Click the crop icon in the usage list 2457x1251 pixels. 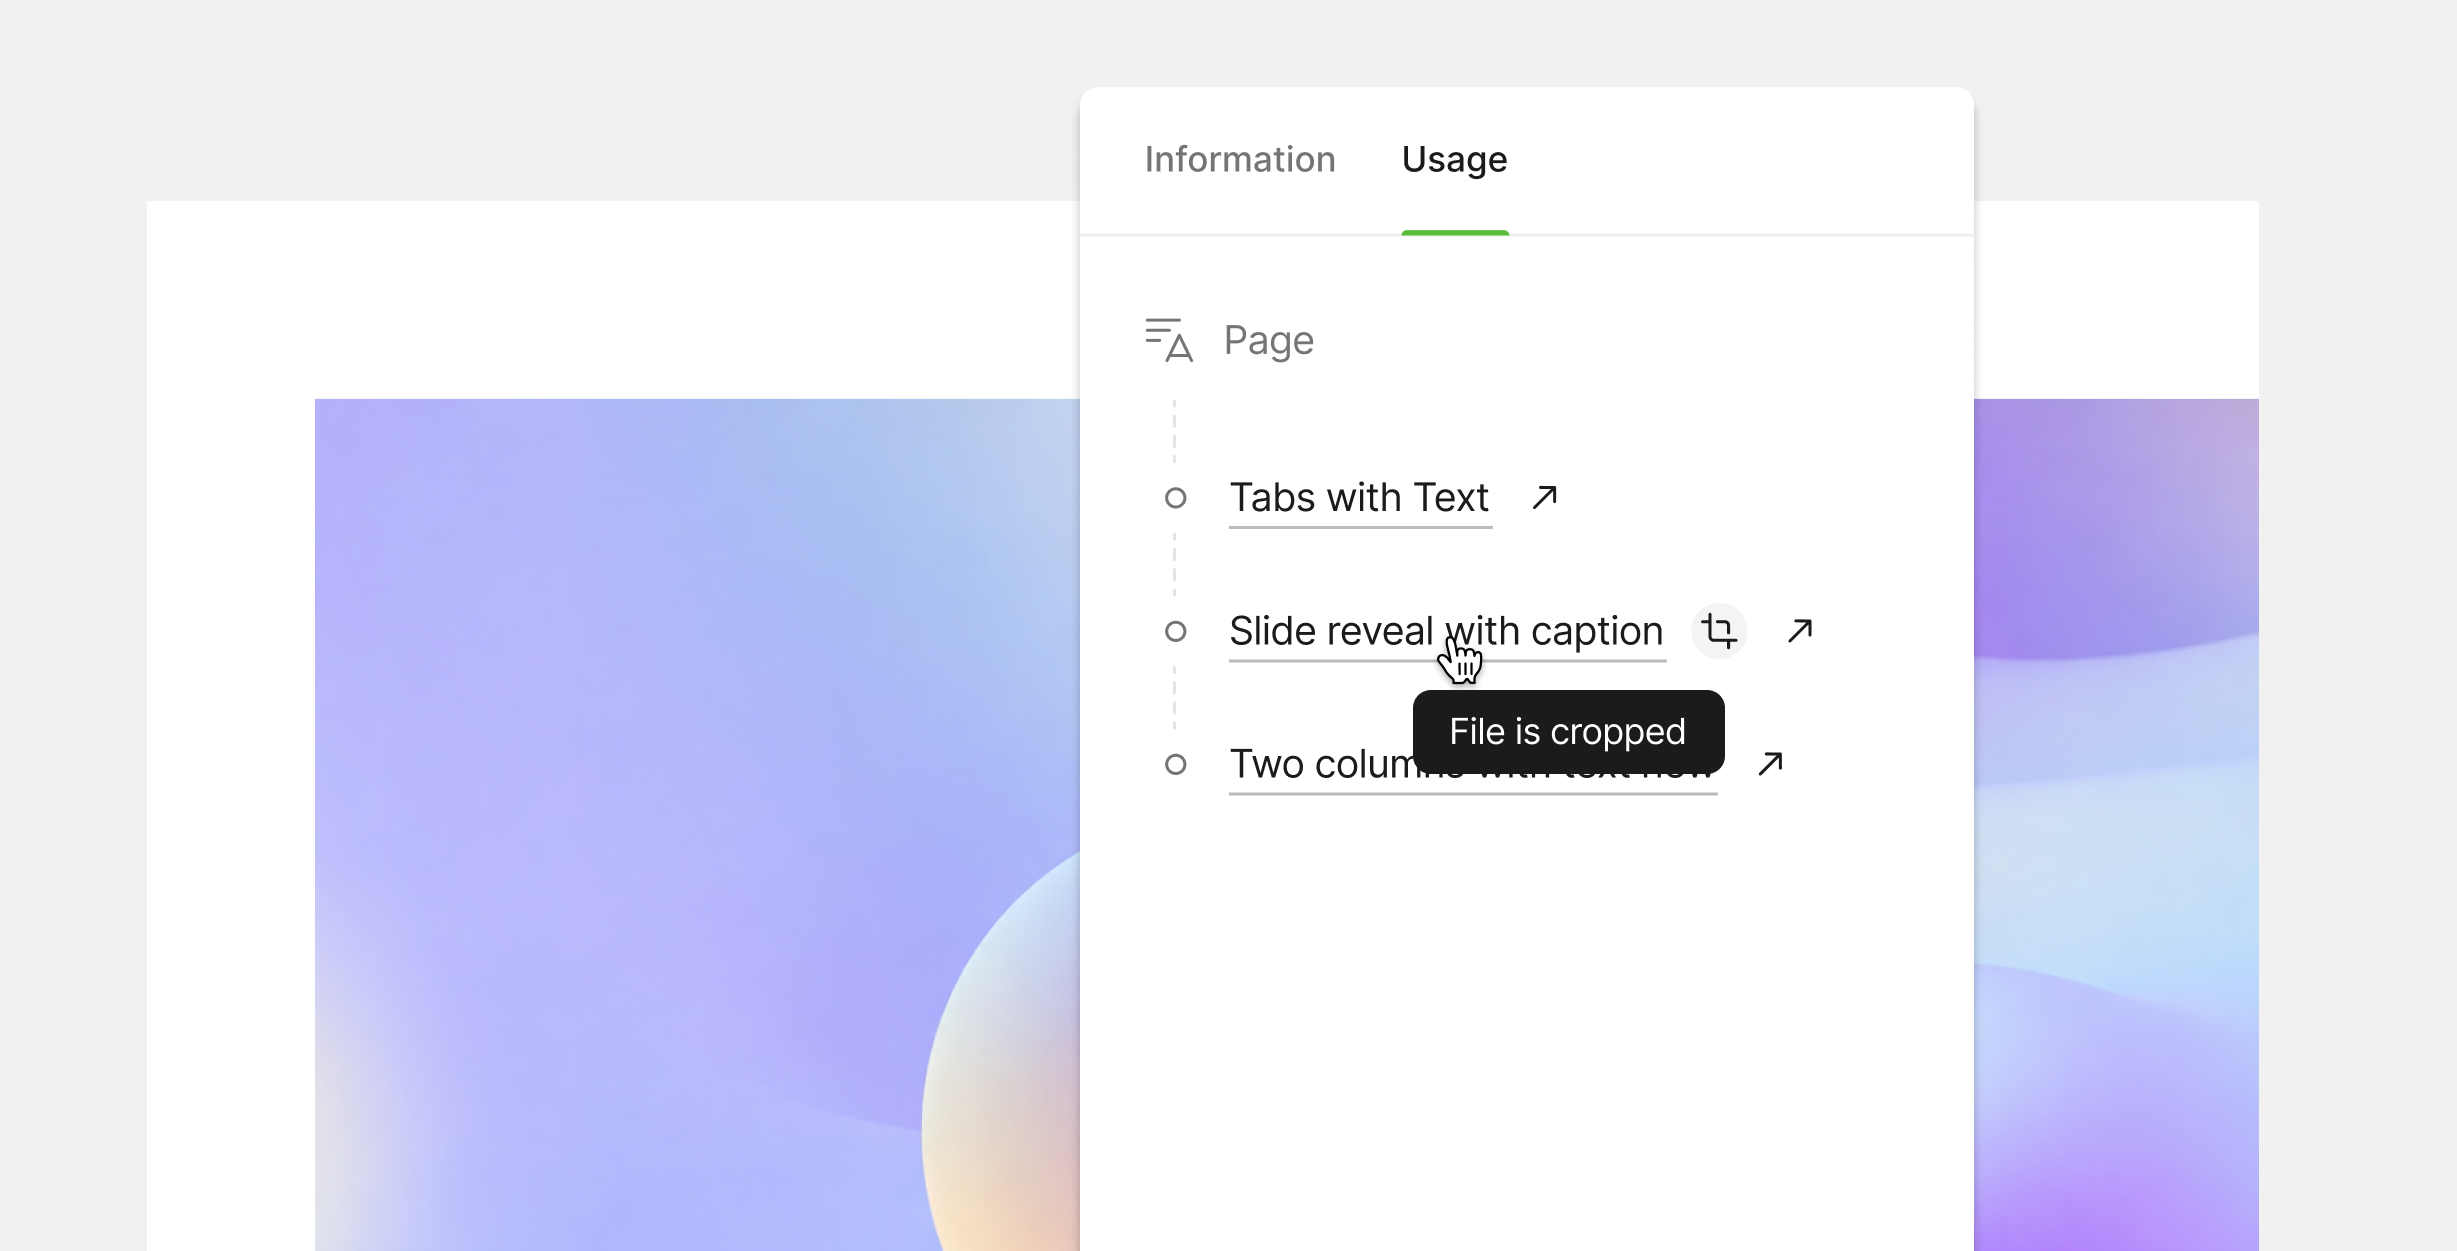[x=1718, y=631]
